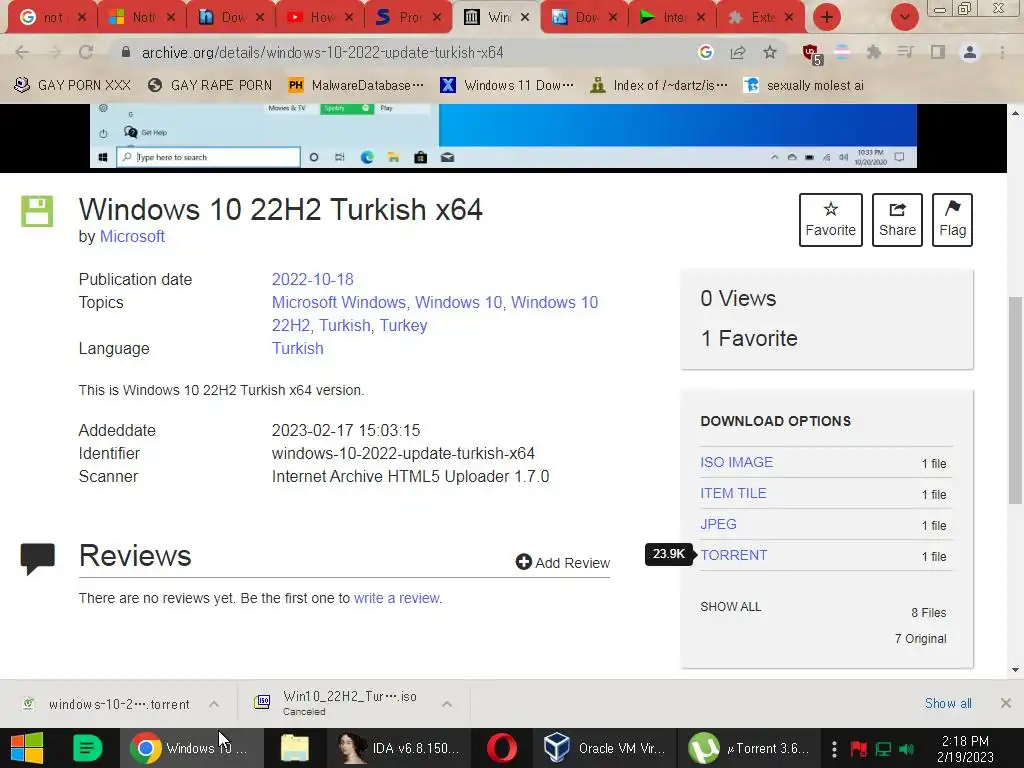Switch to Oracle VM VirtualBox window
This screenshot has height=768, width=1024.
coord(605,748)
